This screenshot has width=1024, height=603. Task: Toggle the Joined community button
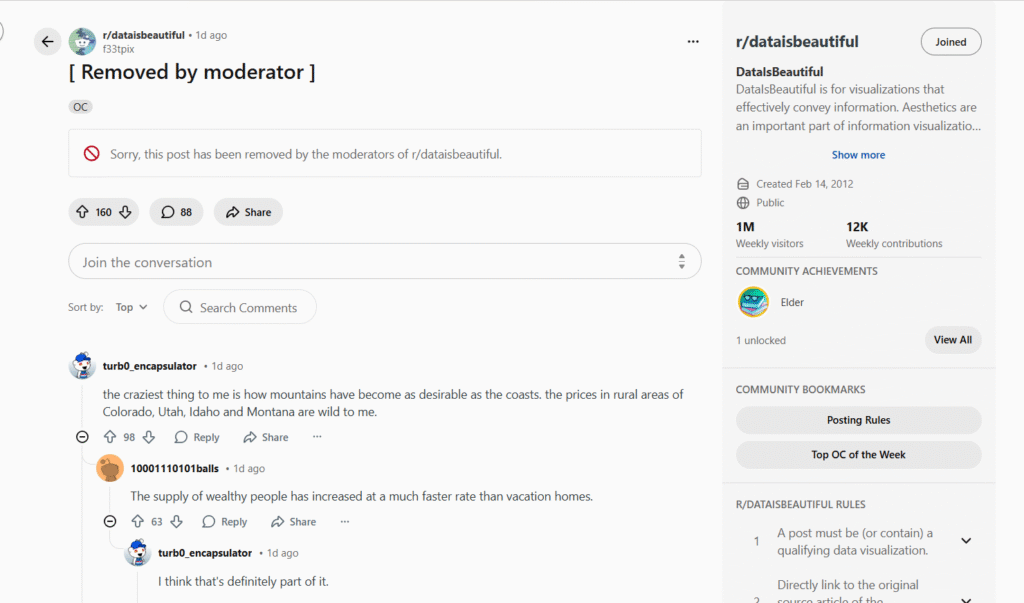click(950, 42)
